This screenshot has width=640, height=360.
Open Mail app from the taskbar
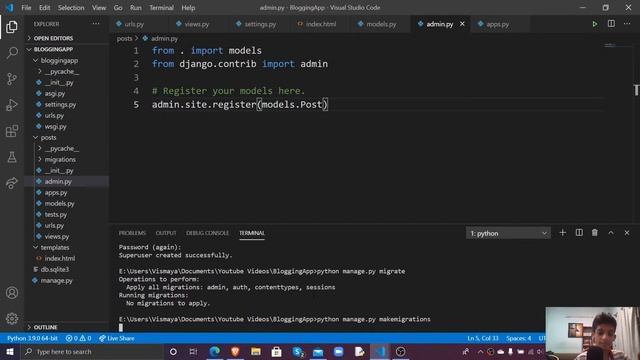point(318,351)
